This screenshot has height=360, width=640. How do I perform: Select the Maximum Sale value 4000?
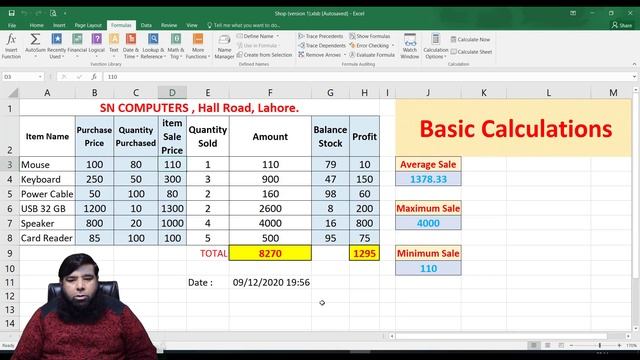[428, 223]
